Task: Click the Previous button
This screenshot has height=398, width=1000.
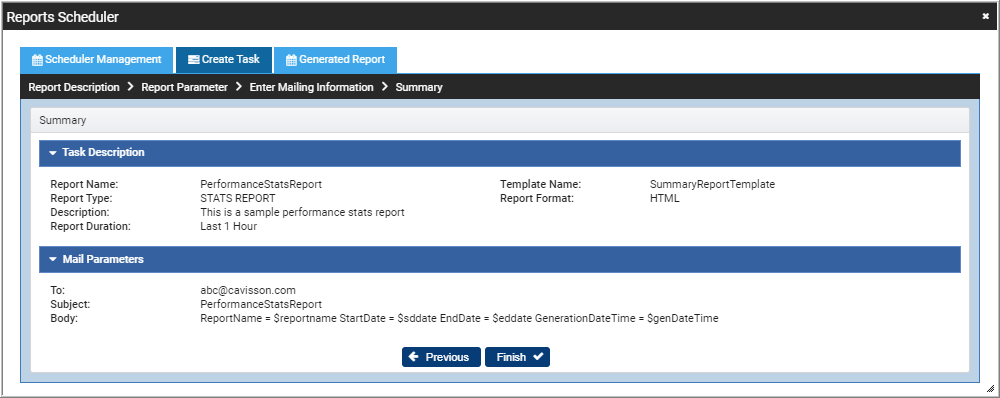Action: click(441, 357)
